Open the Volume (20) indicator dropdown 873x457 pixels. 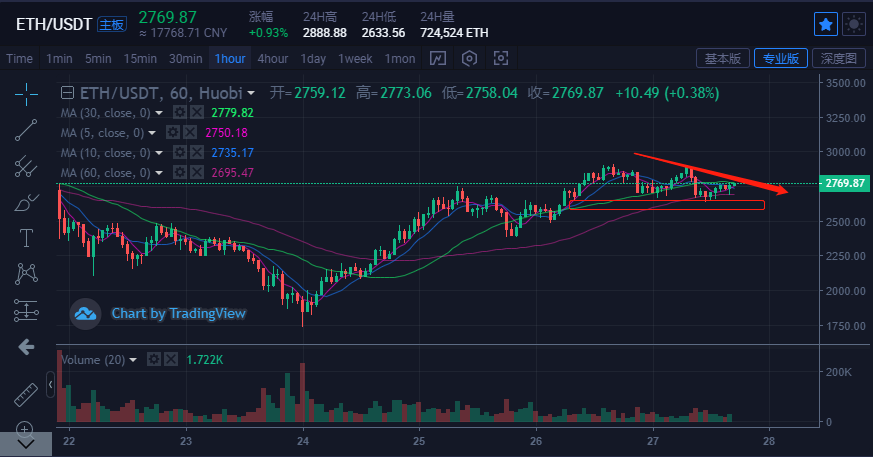pos(134,359)
